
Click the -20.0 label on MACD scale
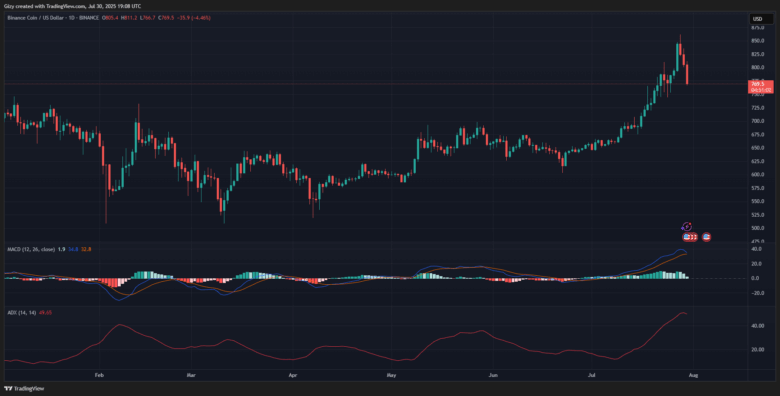758,293
